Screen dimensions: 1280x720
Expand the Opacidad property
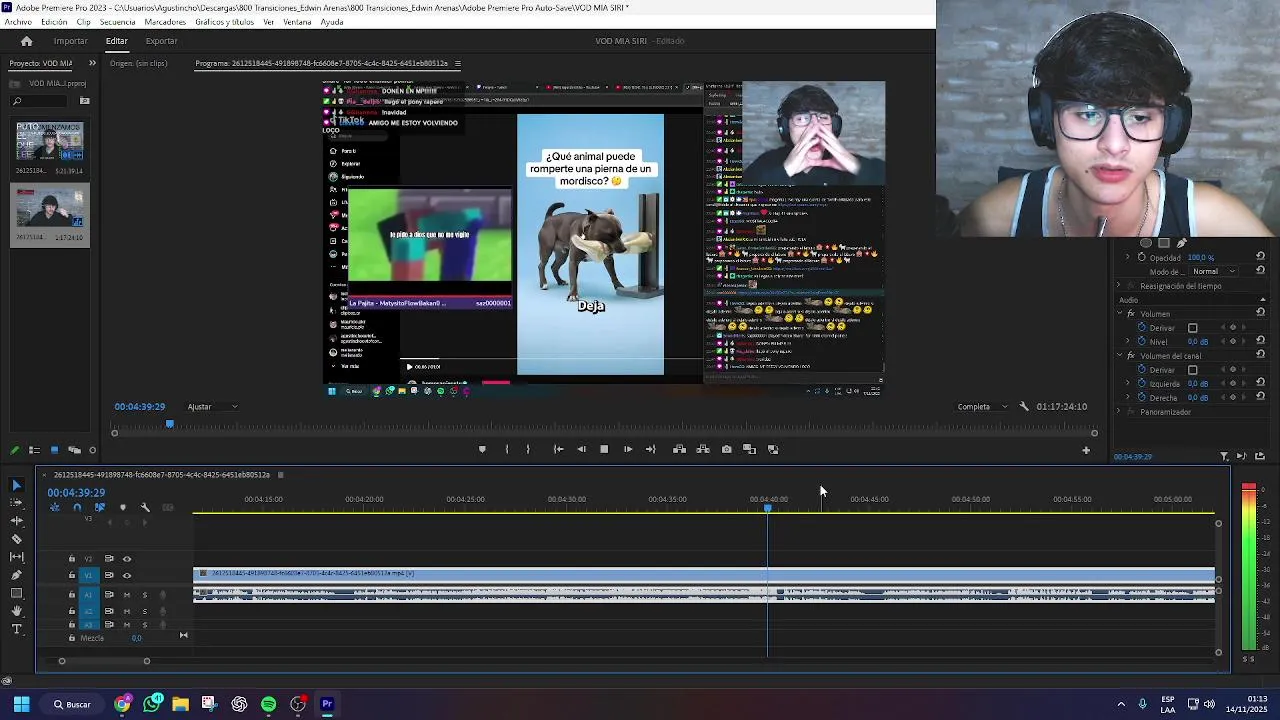tap(1128, 257)
